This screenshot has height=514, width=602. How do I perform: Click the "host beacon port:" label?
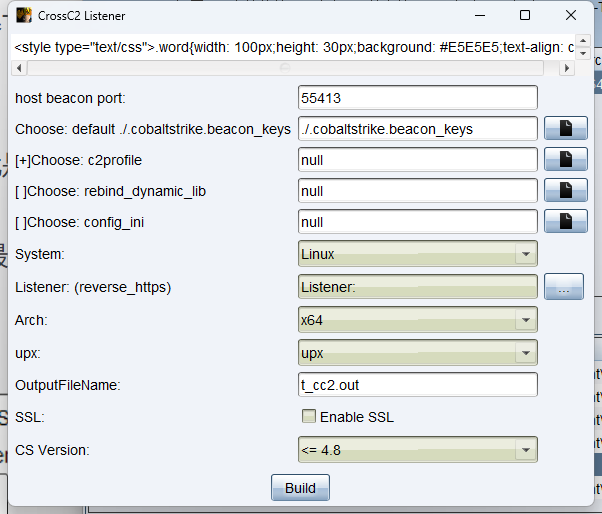coord(70,98)
